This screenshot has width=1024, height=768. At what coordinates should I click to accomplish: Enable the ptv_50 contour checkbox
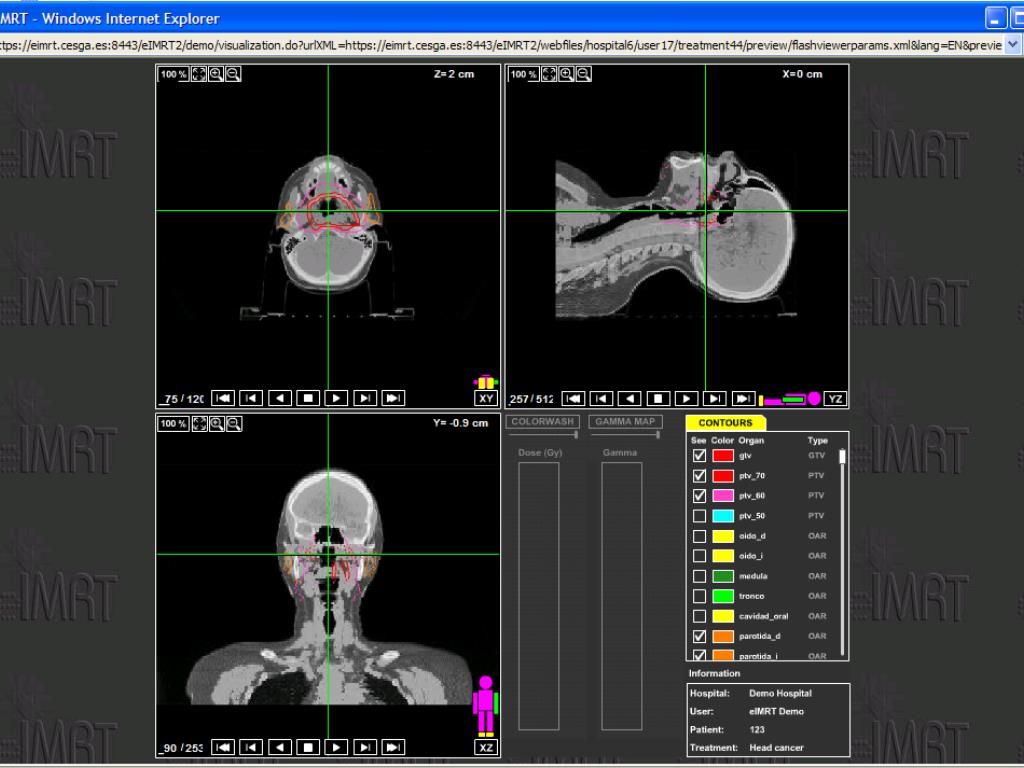click(699, 516)
